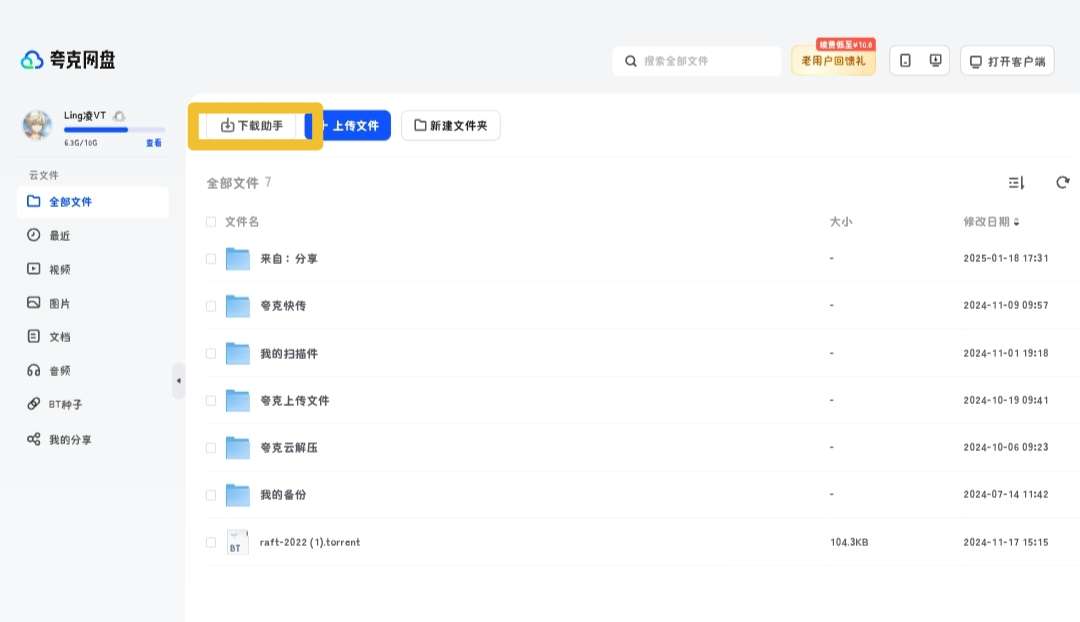Screen dimensions: 1080x622
Task: Click the Quark cloud drive logo
Action: coord(68,60)
